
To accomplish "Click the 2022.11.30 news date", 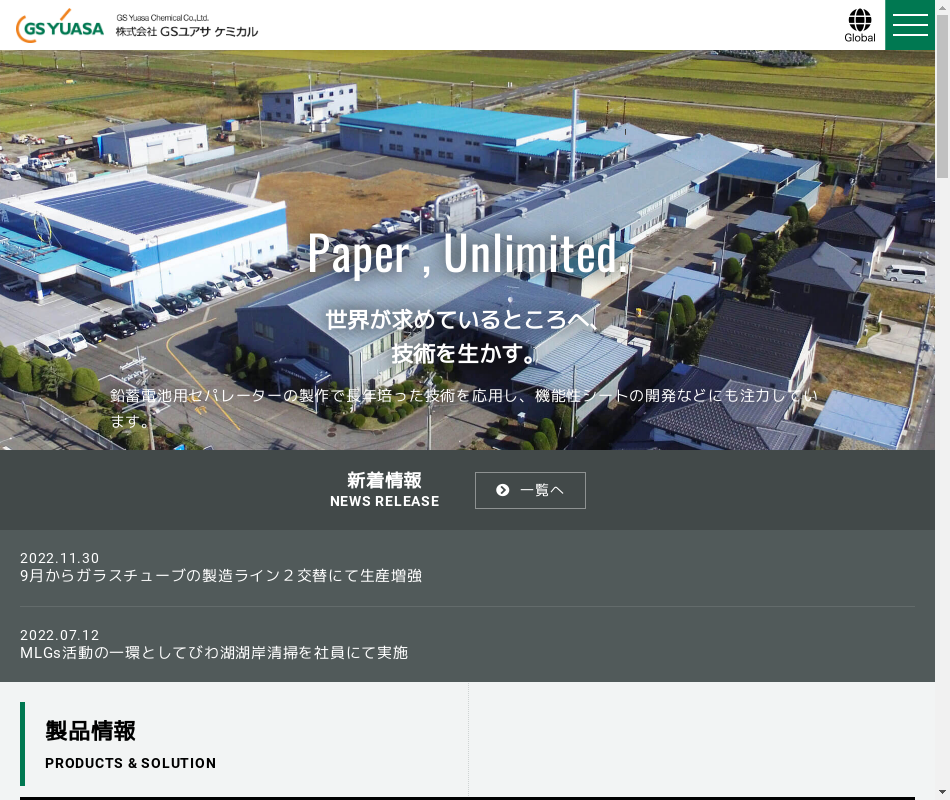I will [60, 558].
